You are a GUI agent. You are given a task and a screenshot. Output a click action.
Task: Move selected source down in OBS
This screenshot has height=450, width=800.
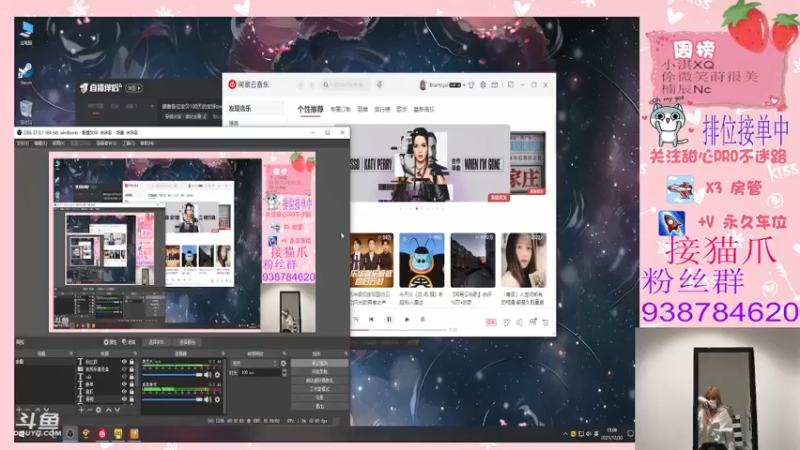117,410
